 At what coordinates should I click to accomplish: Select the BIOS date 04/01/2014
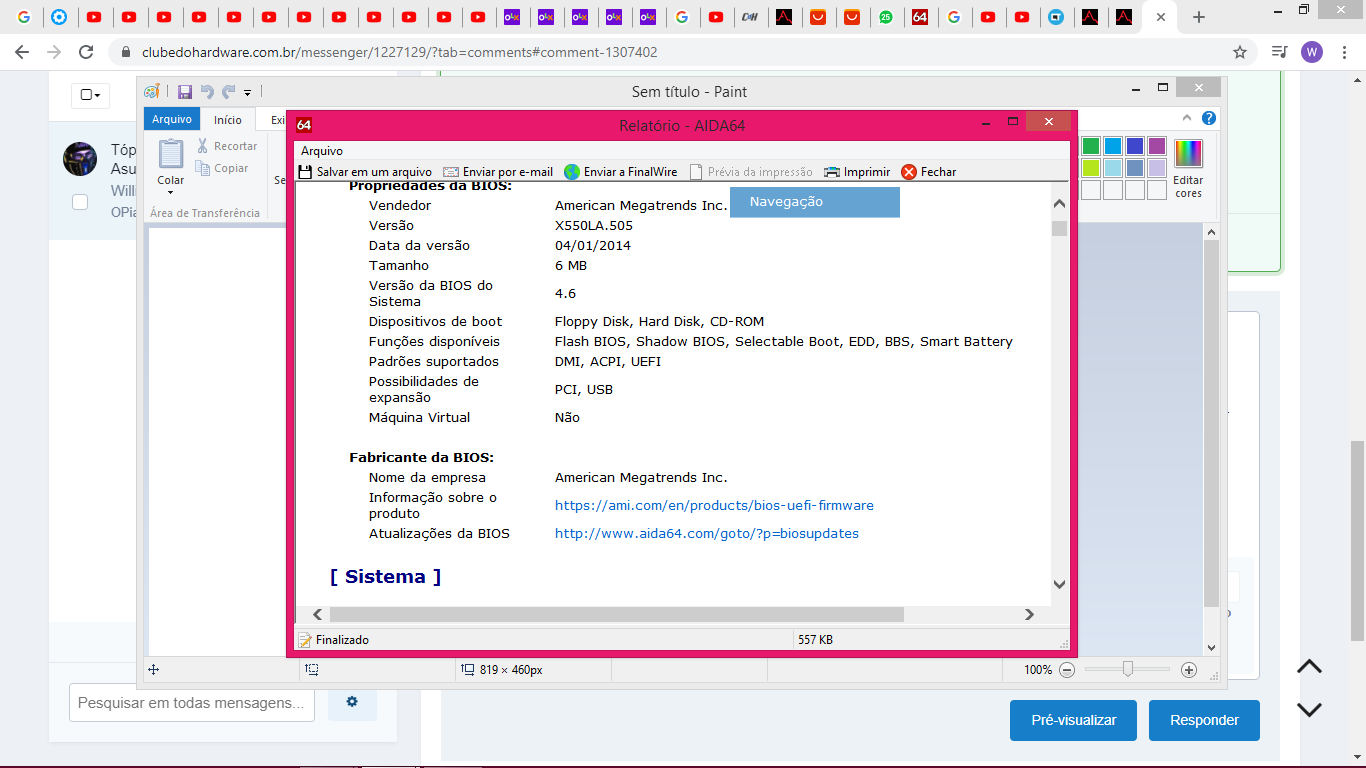tap(593, 246)
